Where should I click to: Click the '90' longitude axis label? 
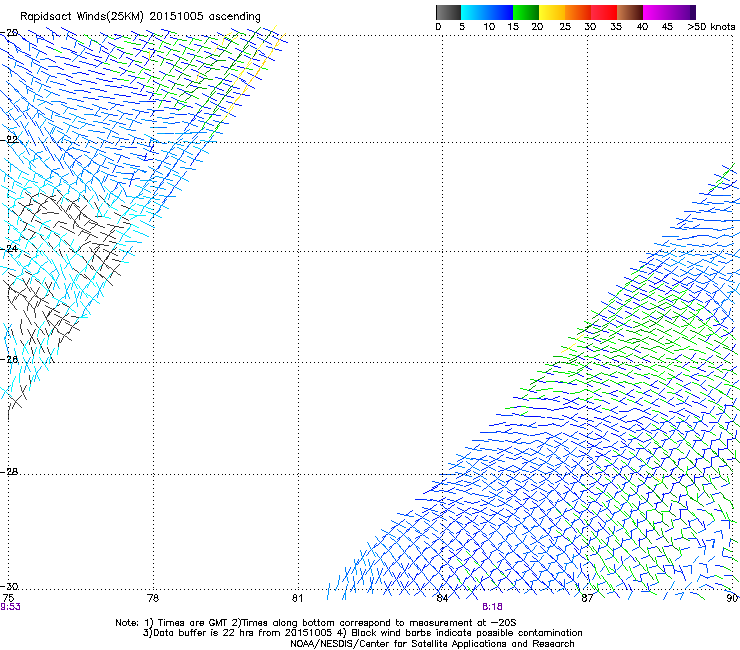click(732, 598)
